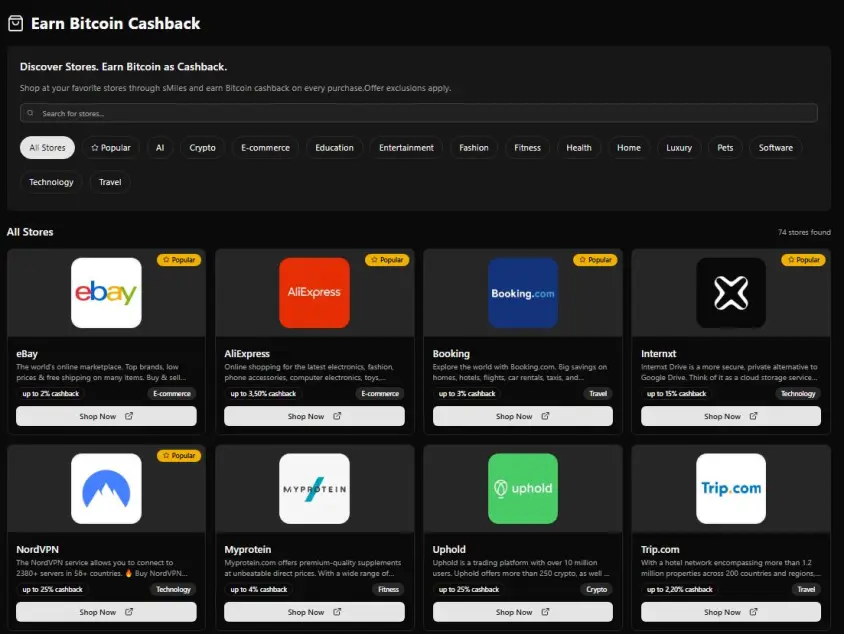Open the Booking.com store logo
The image size is (844, 634).
(523, 293)
